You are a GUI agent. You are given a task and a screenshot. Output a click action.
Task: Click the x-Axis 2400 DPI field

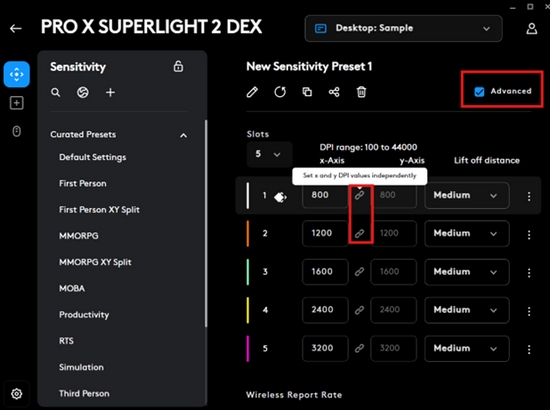[x=325, y=310]
